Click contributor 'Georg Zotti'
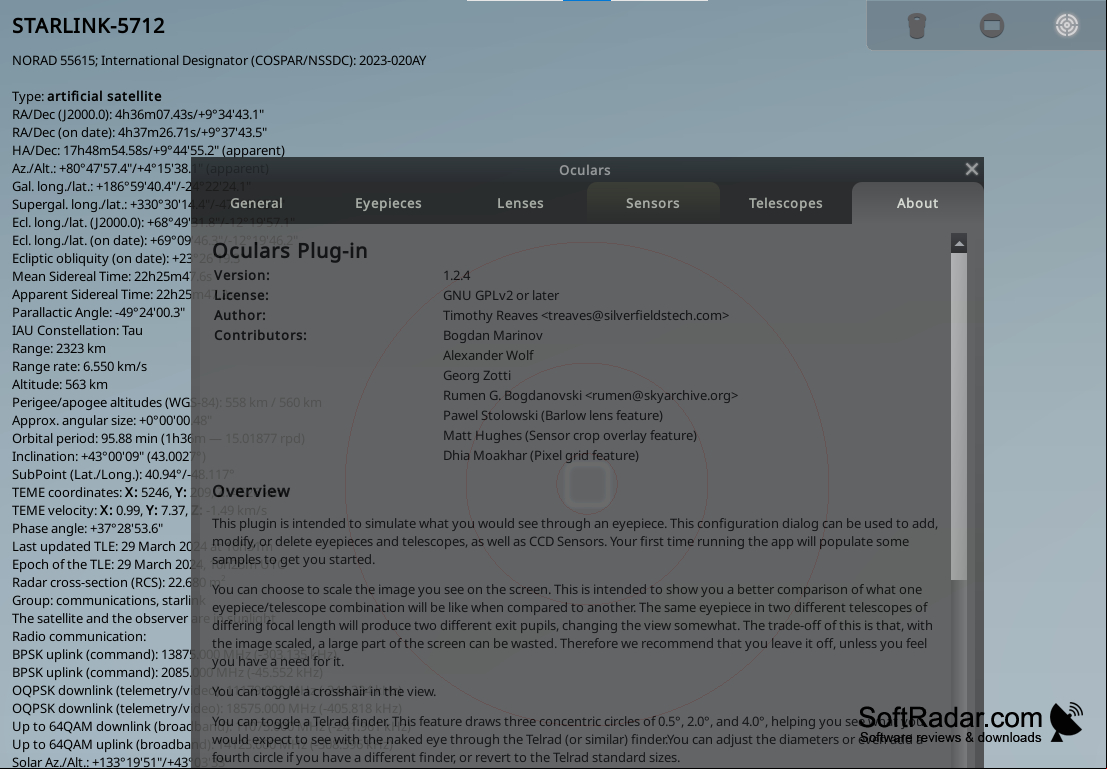 477,376
